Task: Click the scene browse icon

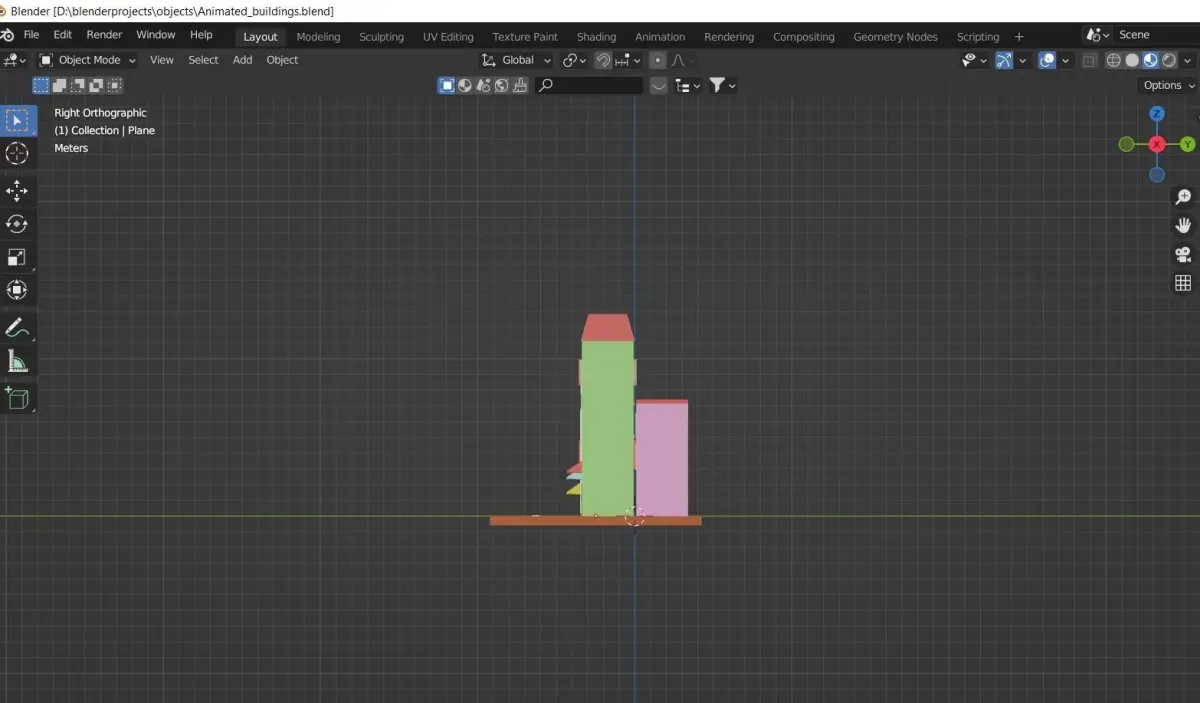Action: (x=1097, y=35)
